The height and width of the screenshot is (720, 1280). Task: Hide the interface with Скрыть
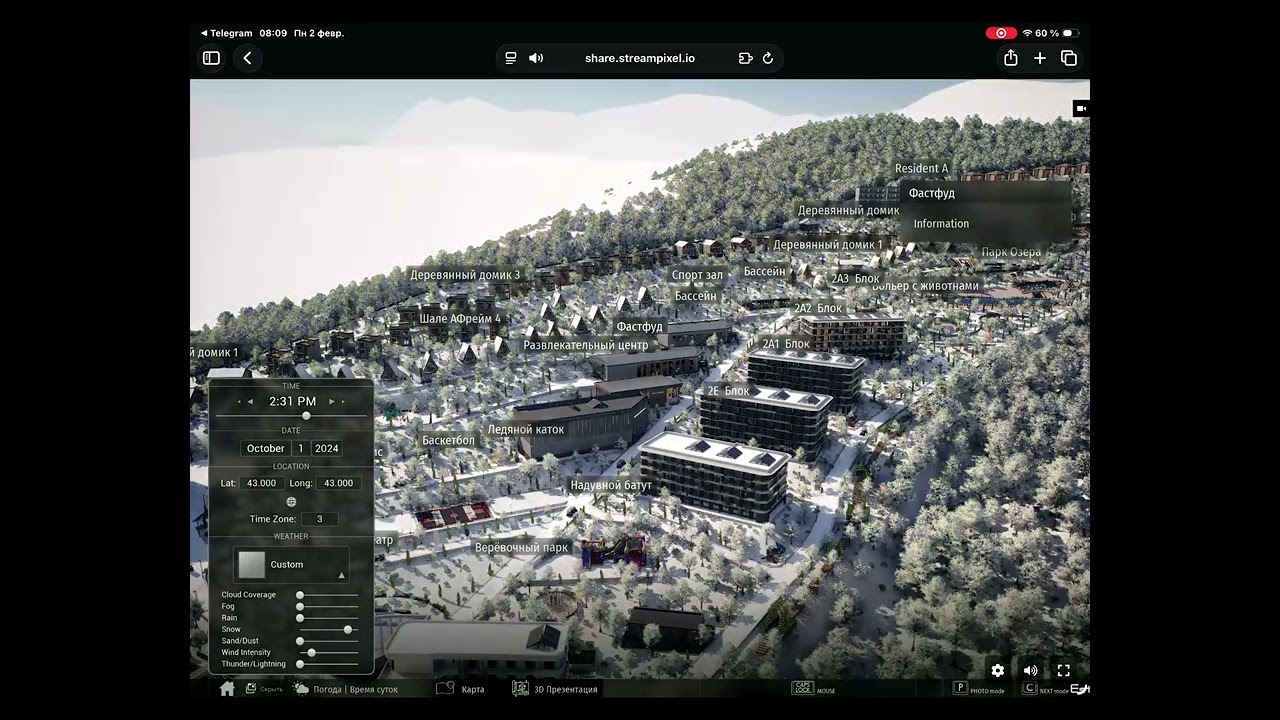[x=264, y=689]
